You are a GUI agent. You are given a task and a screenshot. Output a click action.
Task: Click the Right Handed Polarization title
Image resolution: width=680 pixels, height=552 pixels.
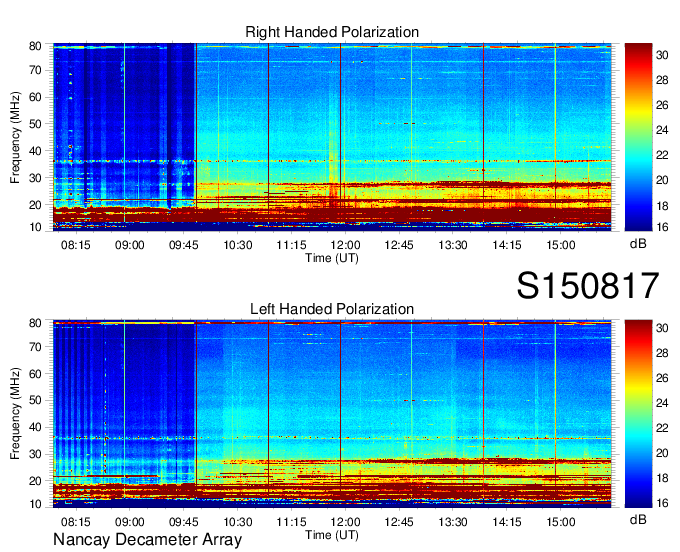[x=332, y=32]
